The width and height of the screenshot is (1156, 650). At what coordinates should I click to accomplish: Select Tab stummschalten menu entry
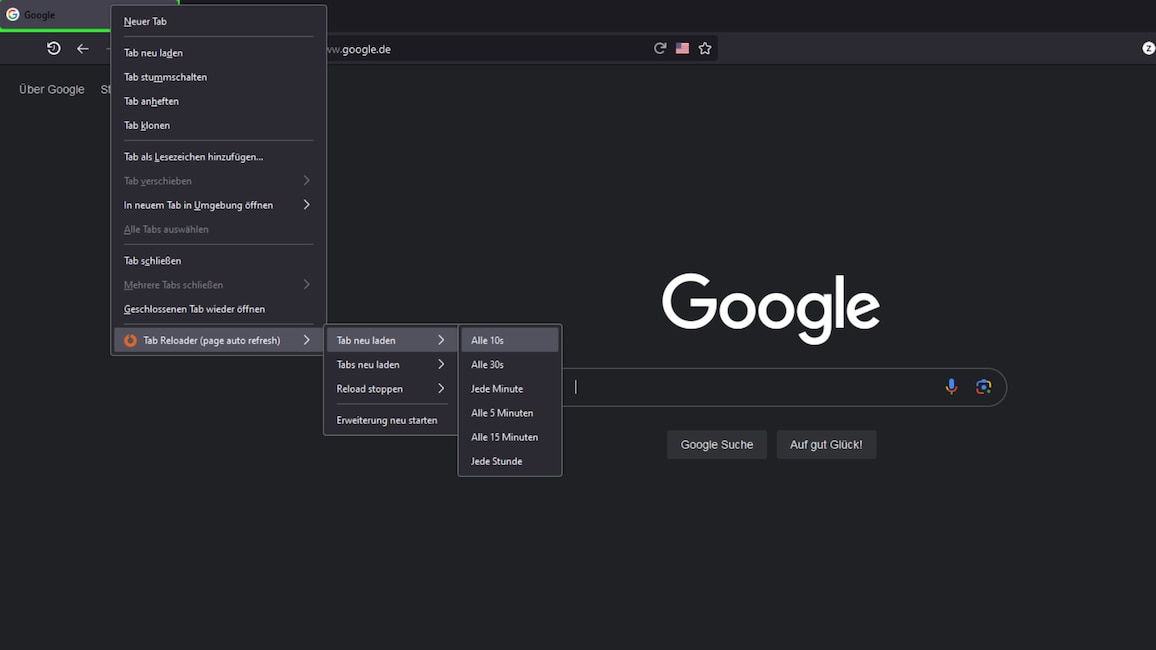218,77
